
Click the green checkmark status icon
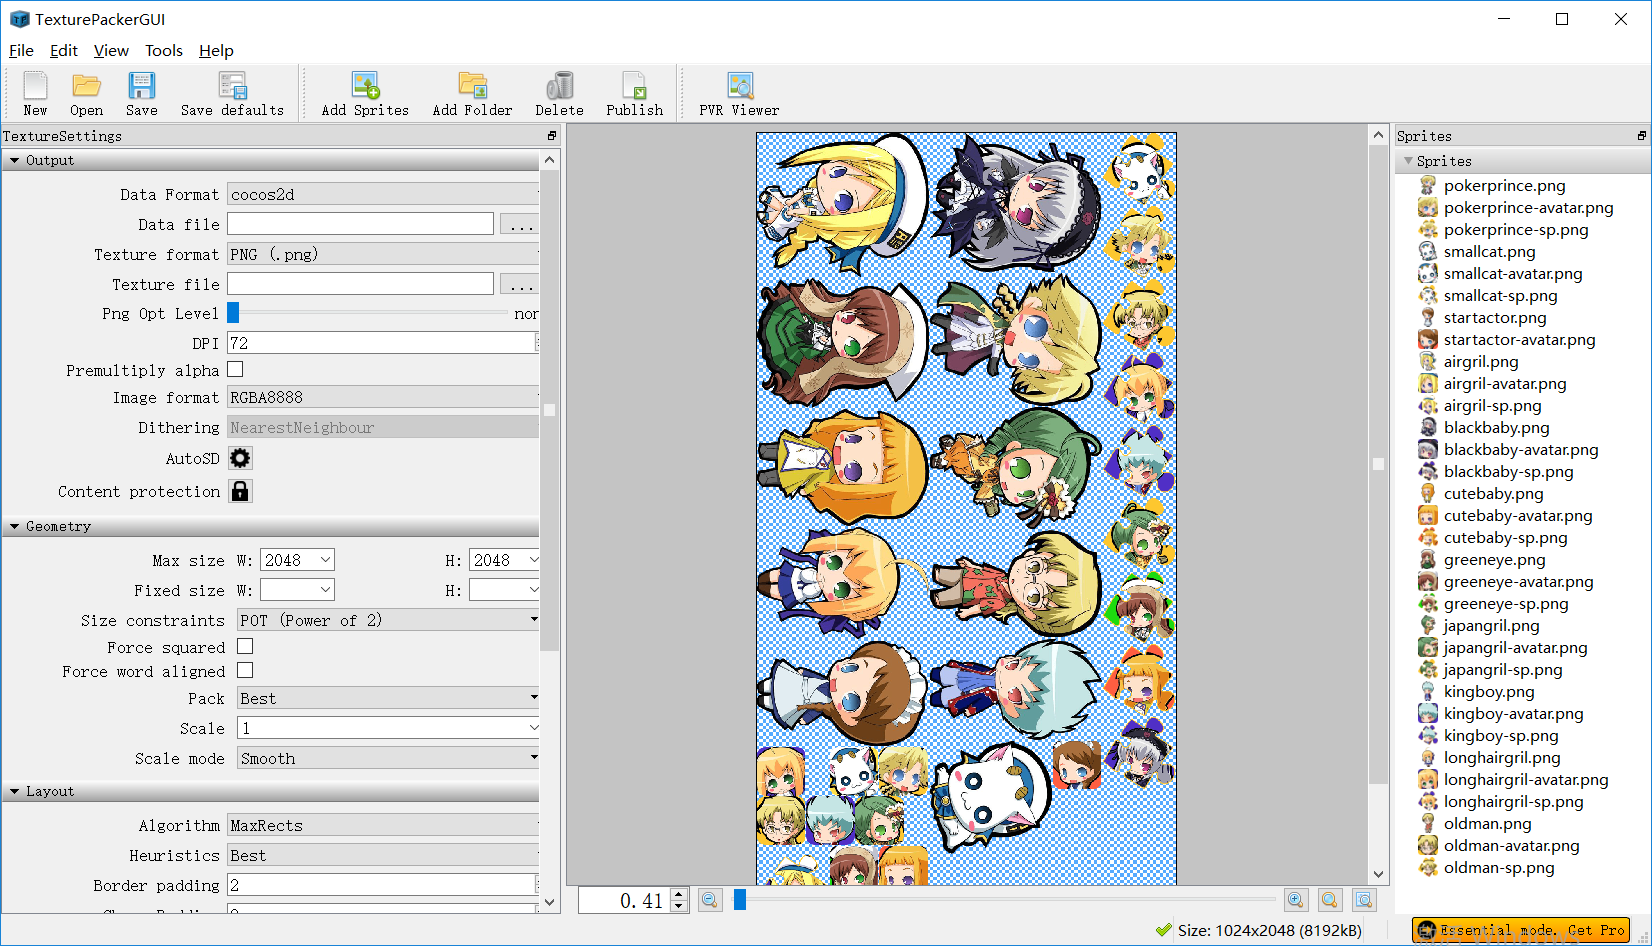[x=1163, y=930]
